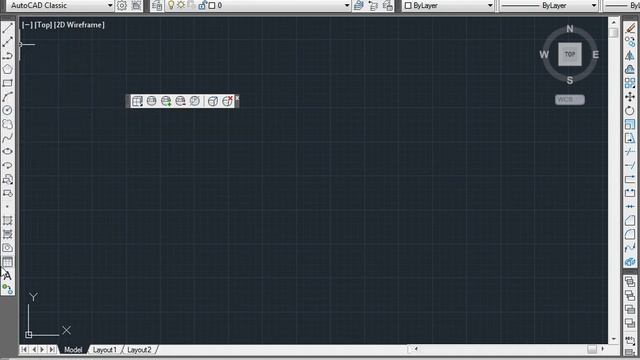
Task: Select the Gradient tool
Action: [7, 234]
